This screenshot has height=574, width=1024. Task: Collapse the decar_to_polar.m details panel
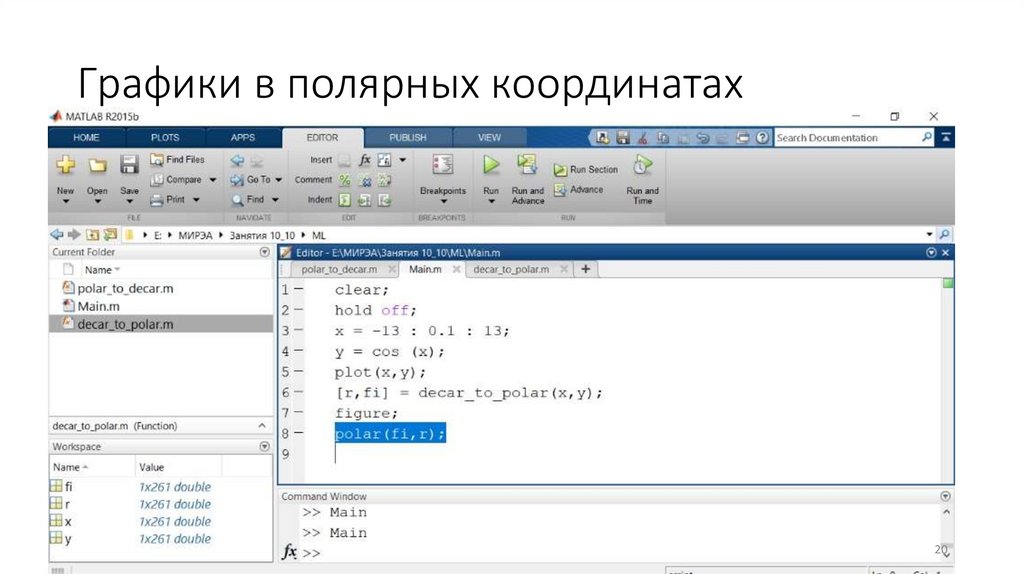tap(262, 426)
